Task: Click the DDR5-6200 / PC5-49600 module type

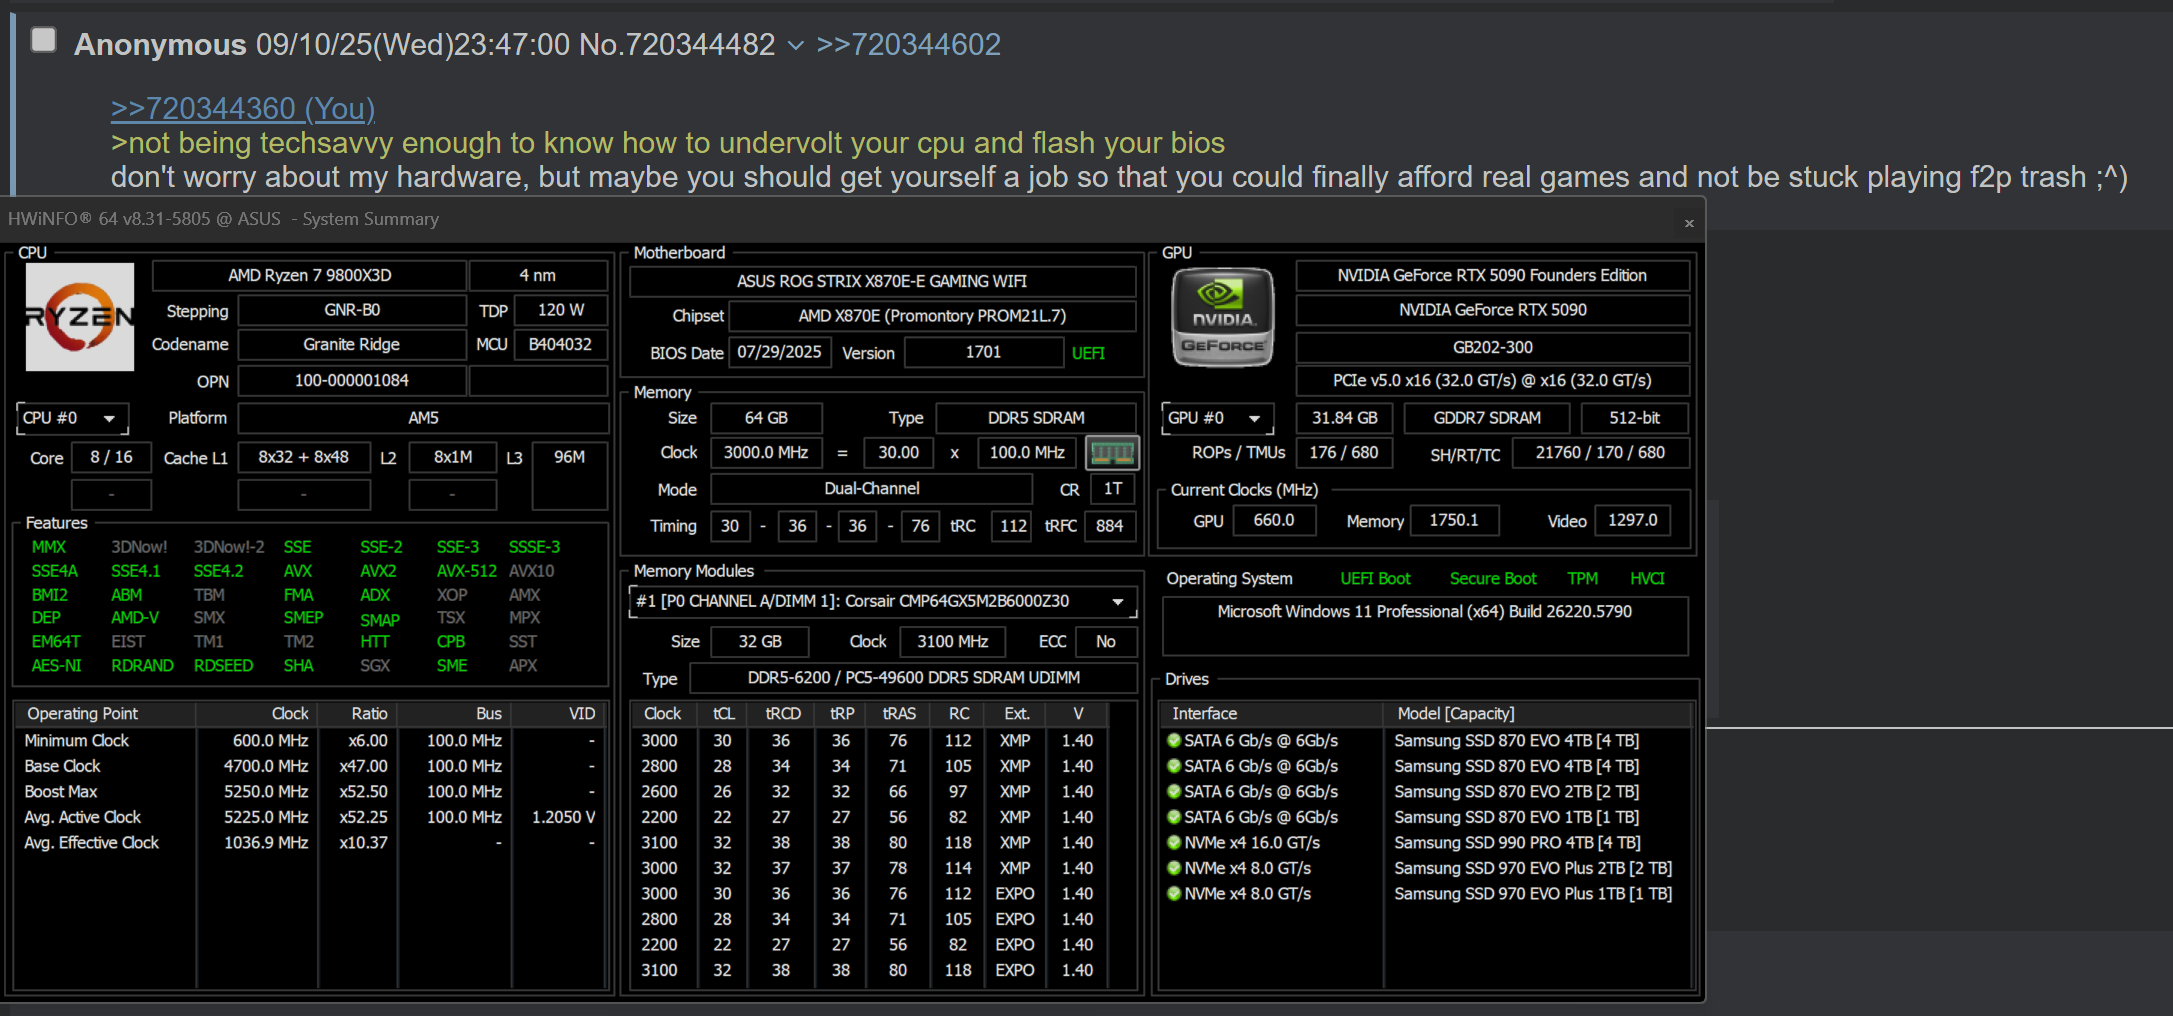Action: pos(913,678)
